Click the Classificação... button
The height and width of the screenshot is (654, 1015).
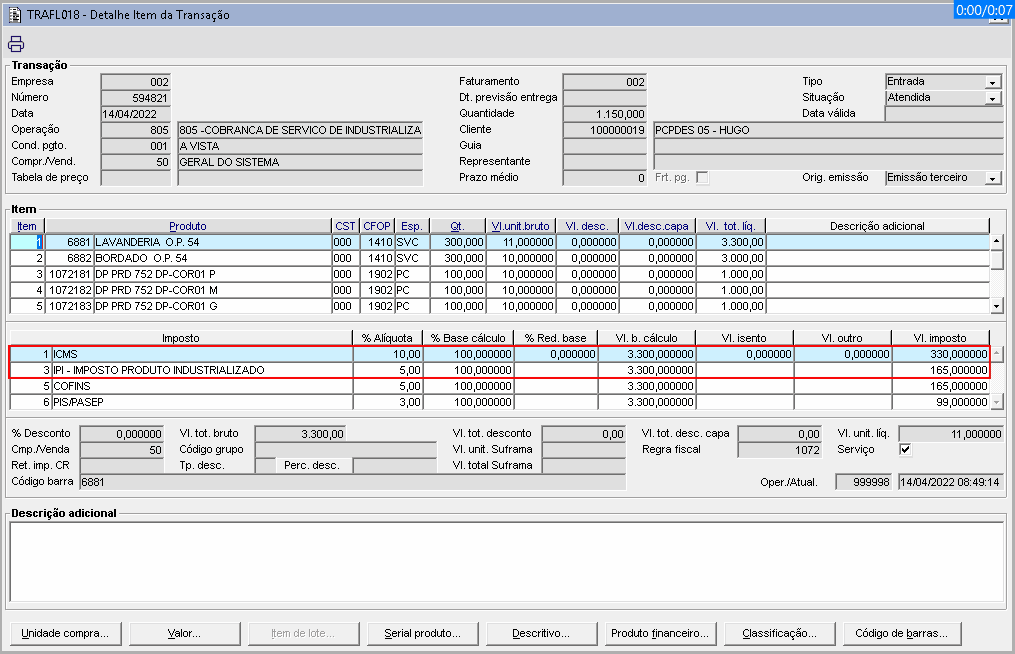[x=779, y=633]
